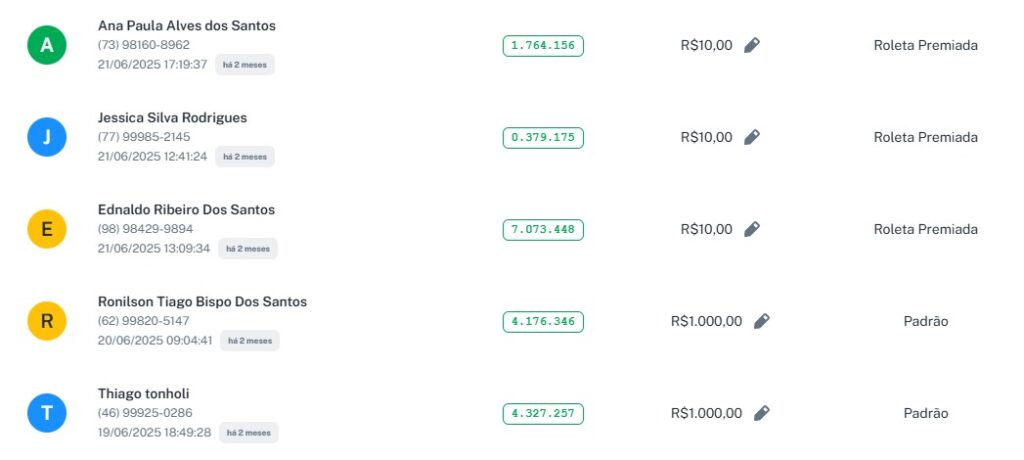Click green A avatar for Ana Paula
Viewport: 1024px width, 460px height.
click(x=46, y=45)
